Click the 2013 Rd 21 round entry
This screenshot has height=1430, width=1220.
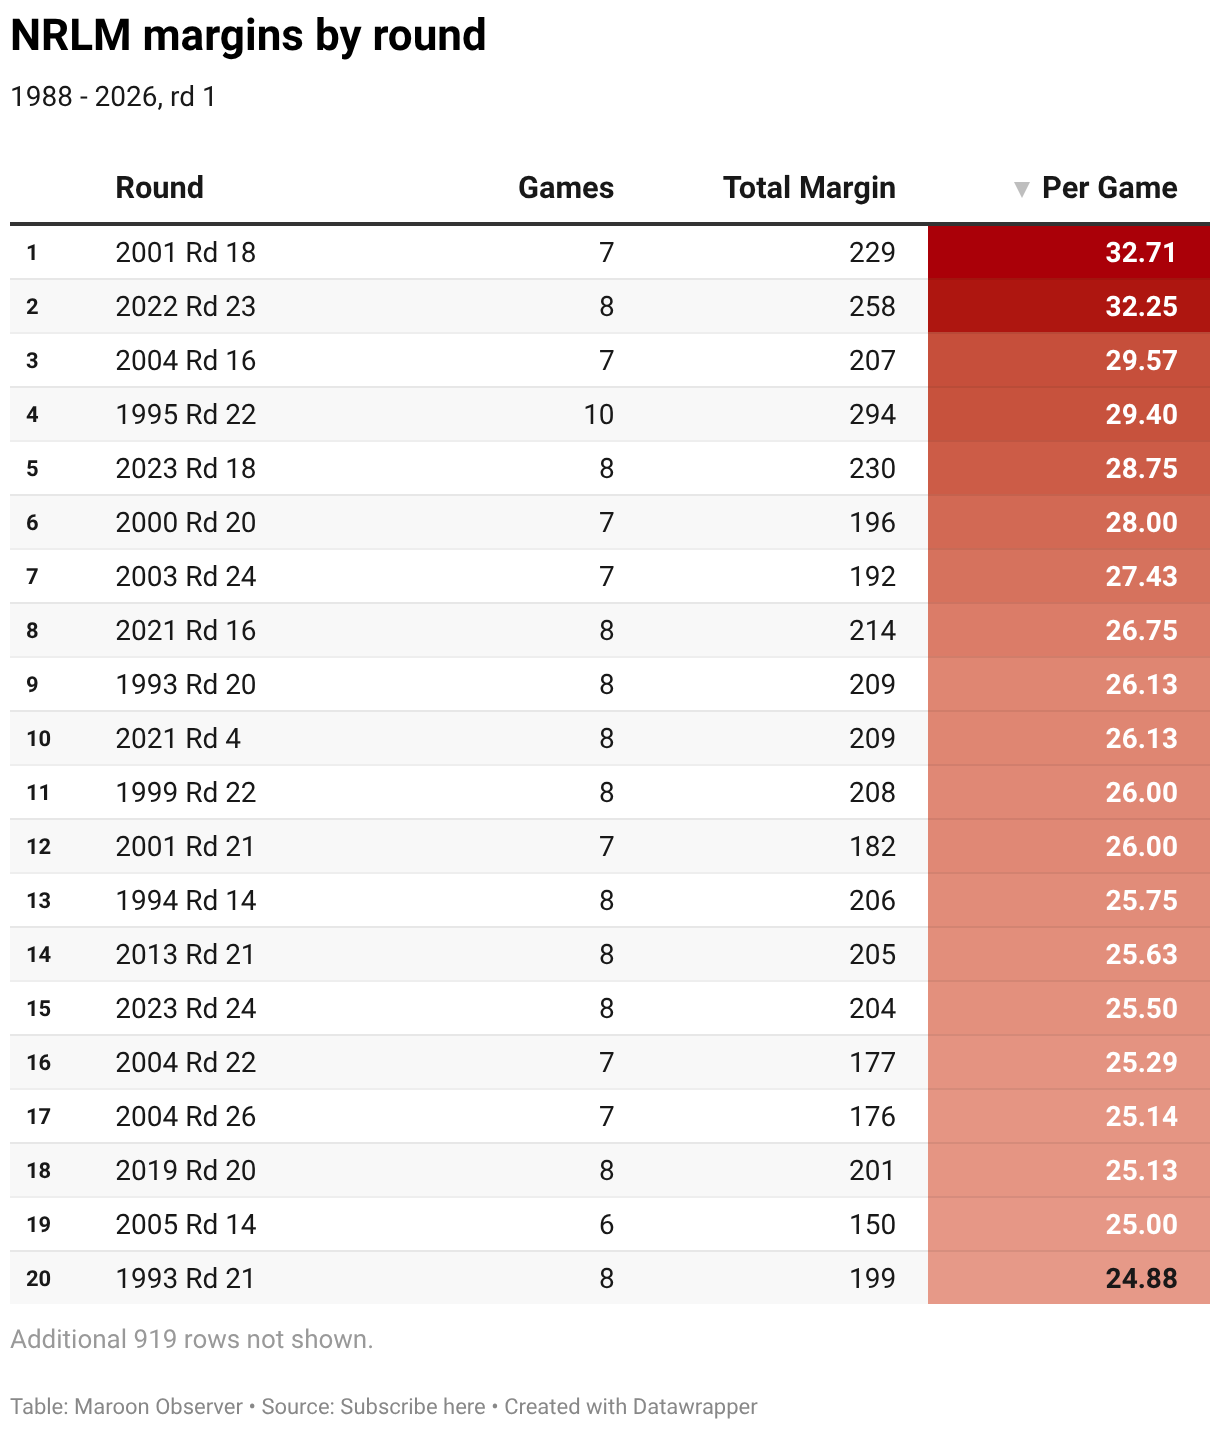click(185, 954)
